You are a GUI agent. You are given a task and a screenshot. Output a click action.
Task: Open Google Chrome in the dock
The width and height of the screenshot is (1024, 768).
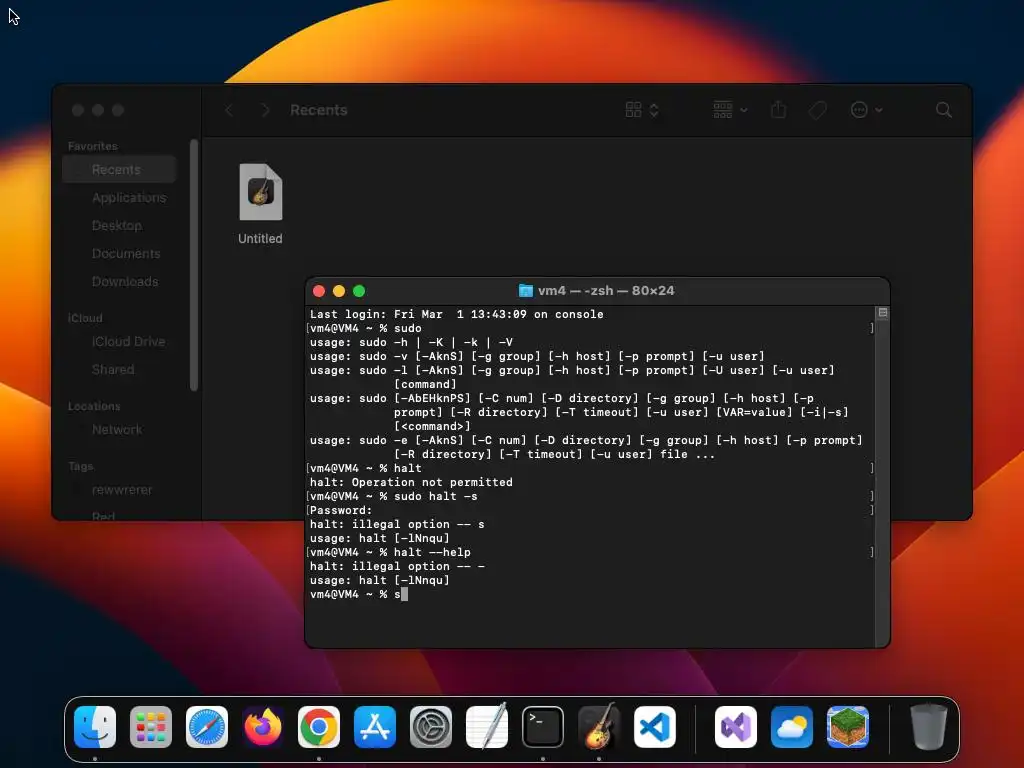pyautogui.click(x=319, y=727)
